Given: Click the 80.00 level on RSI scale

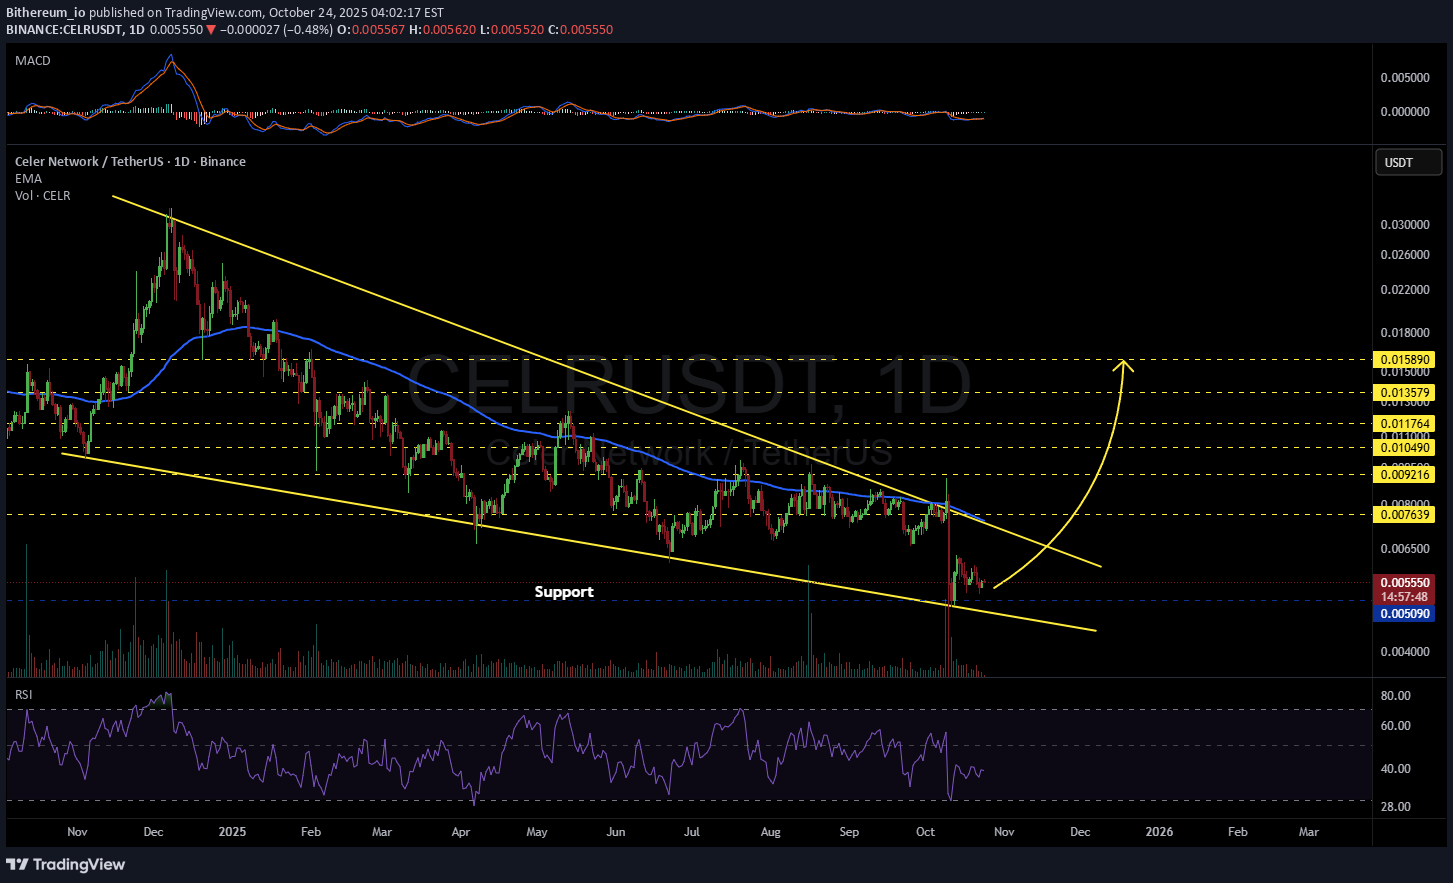Looking at the screenshot, I should click(1395, 696).
